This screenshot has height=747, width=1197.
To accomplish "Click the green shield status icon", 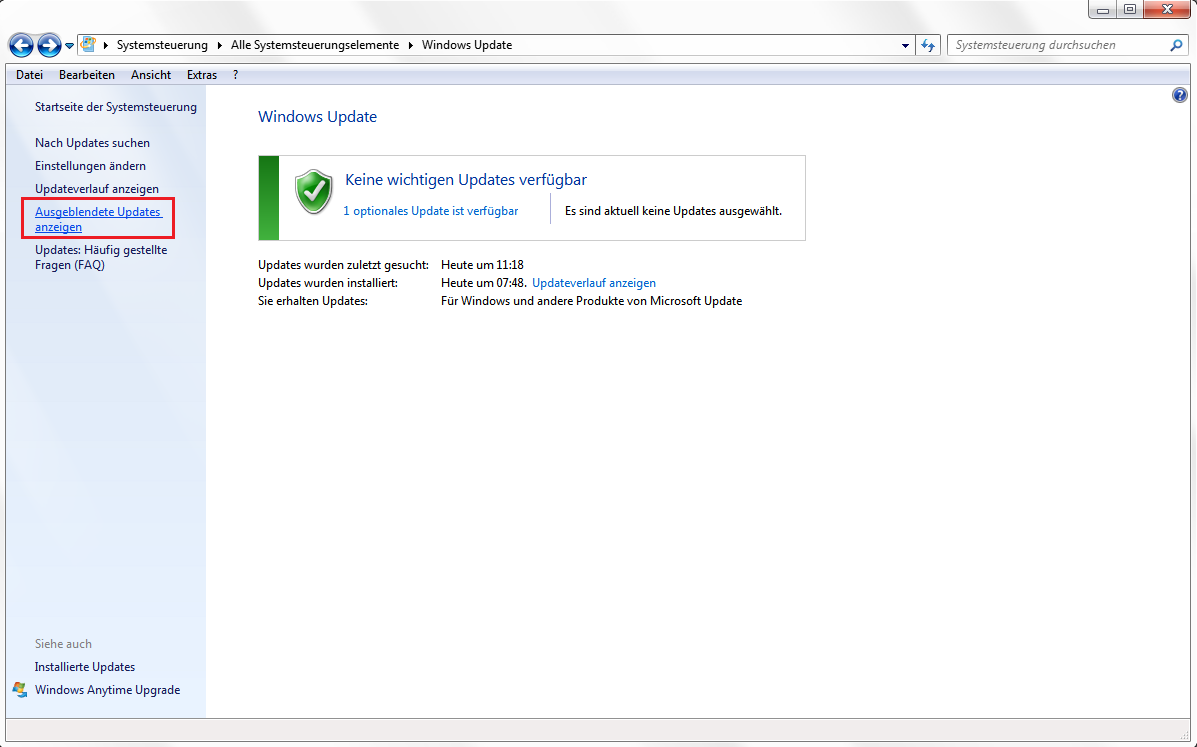I will point(314,192).
